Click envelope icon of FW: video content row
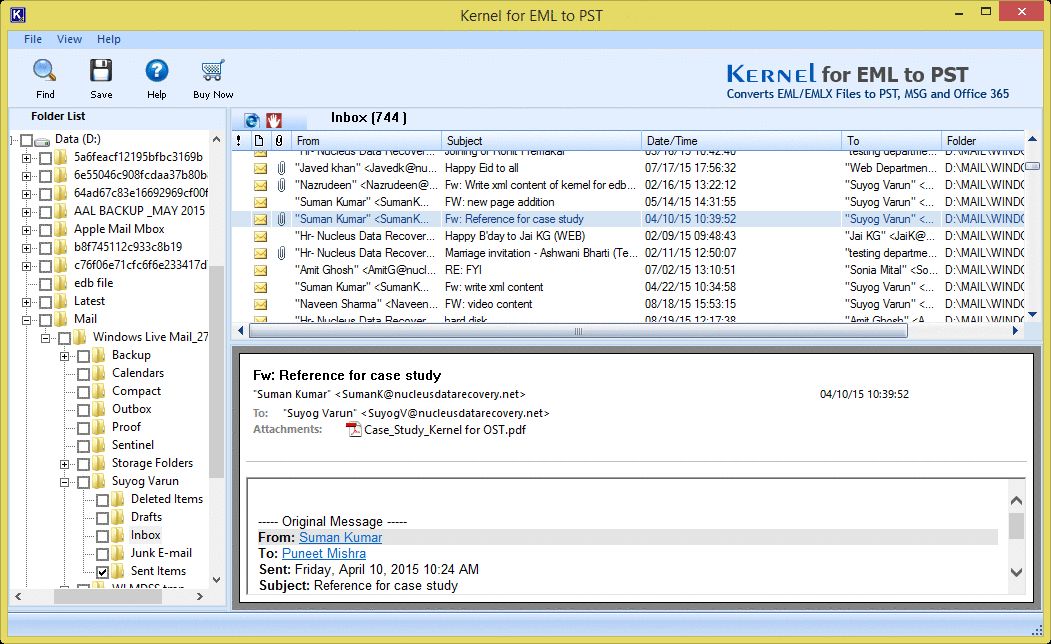The width and height of the screenshot is (1051, 644). tap(260, 304)
